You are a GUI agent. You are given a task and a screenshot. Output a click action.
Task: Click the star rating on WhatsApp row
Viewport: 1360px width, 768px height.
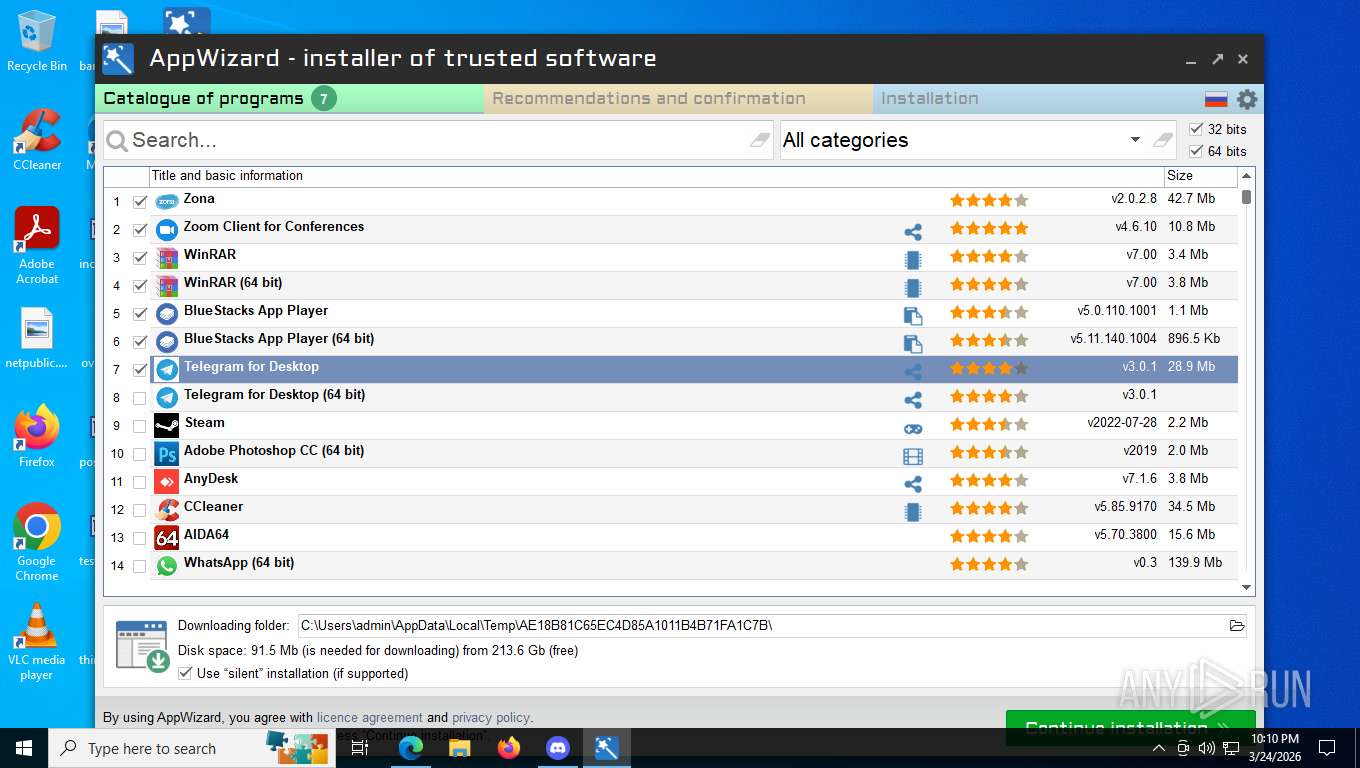coord(988,565)
